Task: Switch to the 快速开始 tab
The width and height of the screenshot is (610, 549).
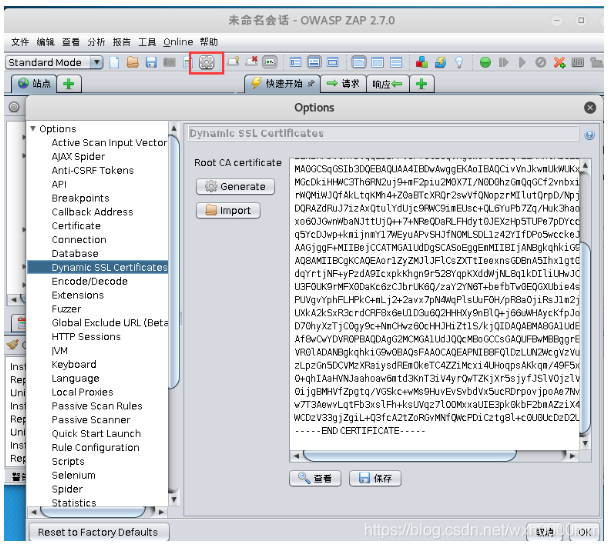Action: [x=282, y=84]
